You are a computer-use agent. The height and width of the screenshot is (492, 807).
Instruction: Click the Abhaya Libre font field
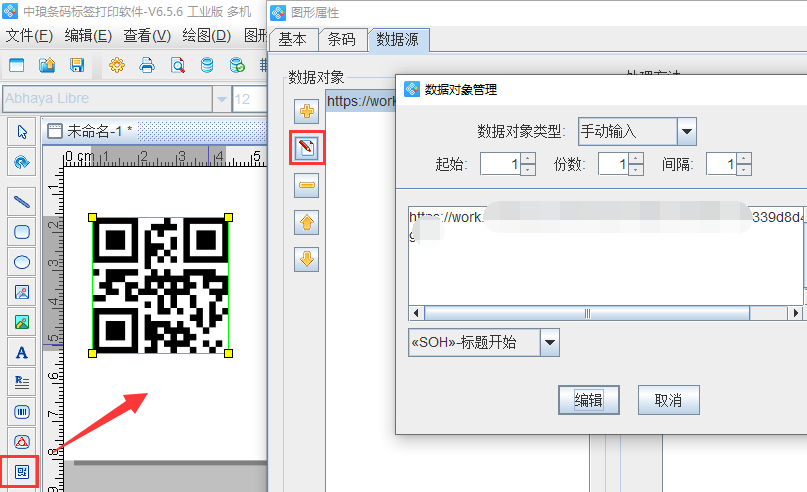(x=107, y=99)
